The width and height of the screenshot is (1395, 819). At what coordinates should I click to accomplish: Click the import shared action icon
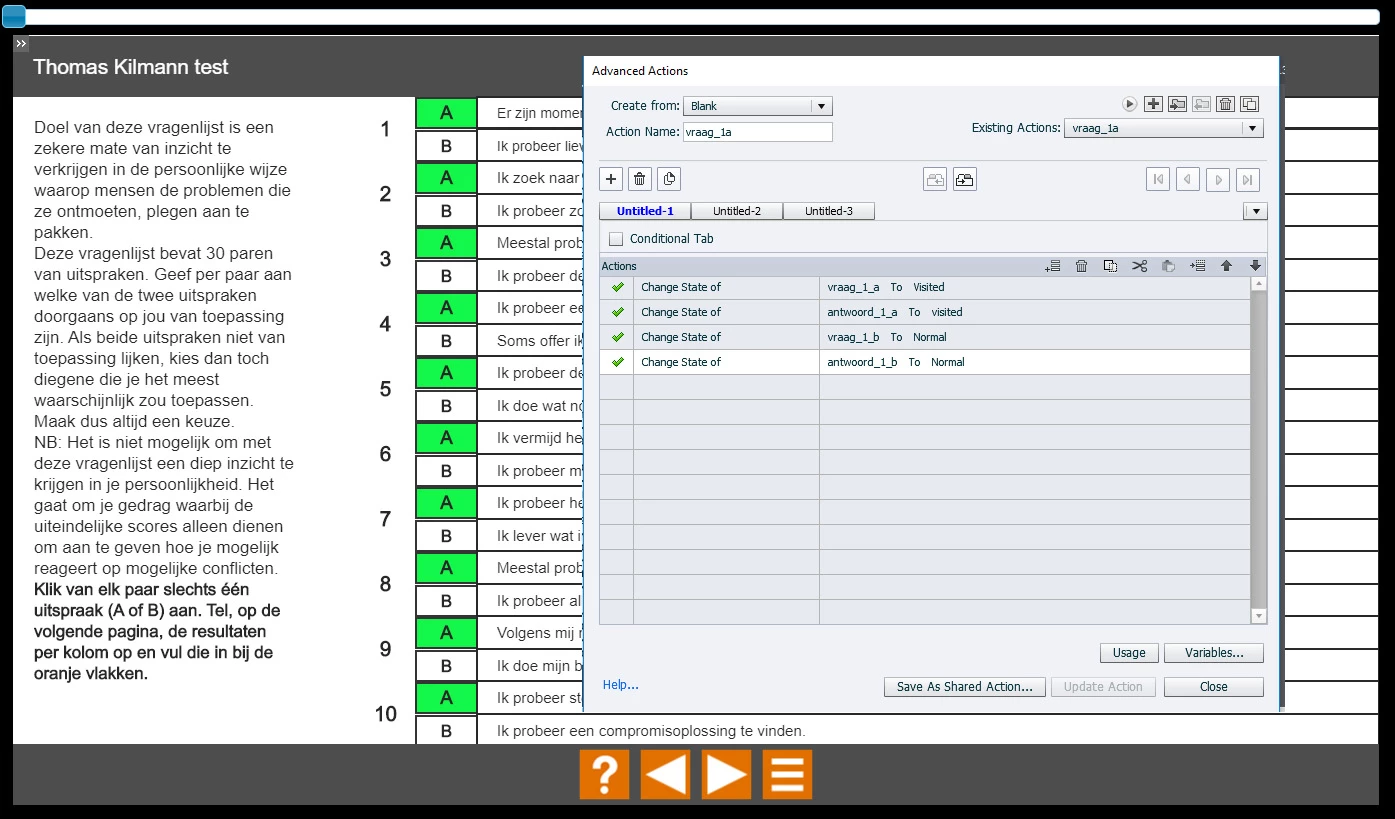[1177, 104]
